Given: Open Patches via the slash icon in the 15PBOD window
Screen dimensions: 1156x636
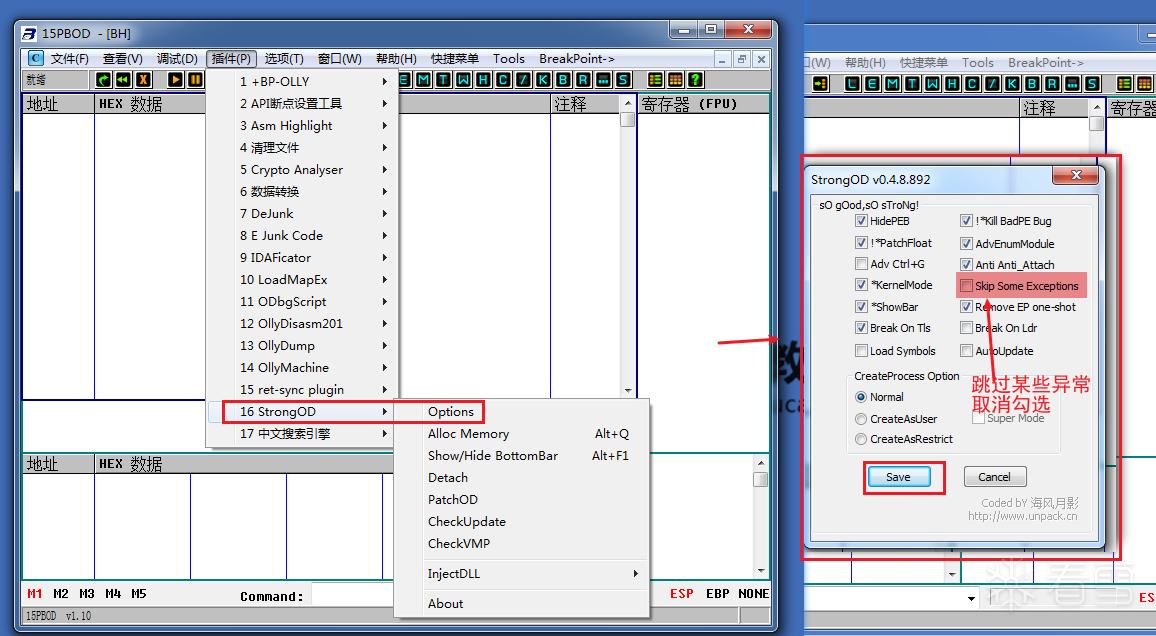Looking at the screenshot, I should (523, 80).
